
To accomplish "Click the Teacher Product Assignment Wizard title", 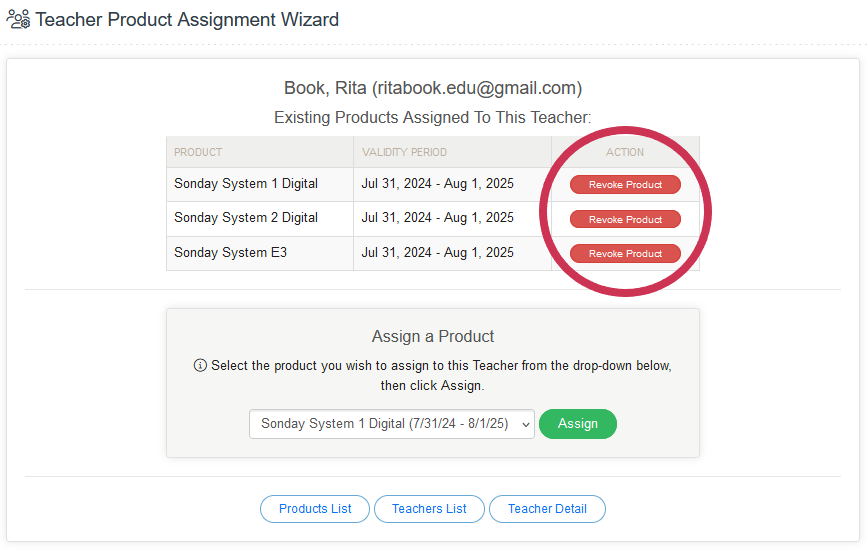I will [187, 20].
